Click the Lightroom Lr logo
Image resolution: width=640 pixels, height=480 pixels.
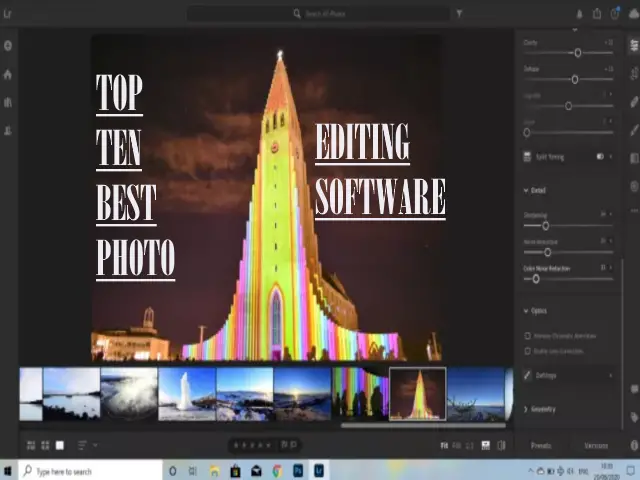(x=7, y=14)
